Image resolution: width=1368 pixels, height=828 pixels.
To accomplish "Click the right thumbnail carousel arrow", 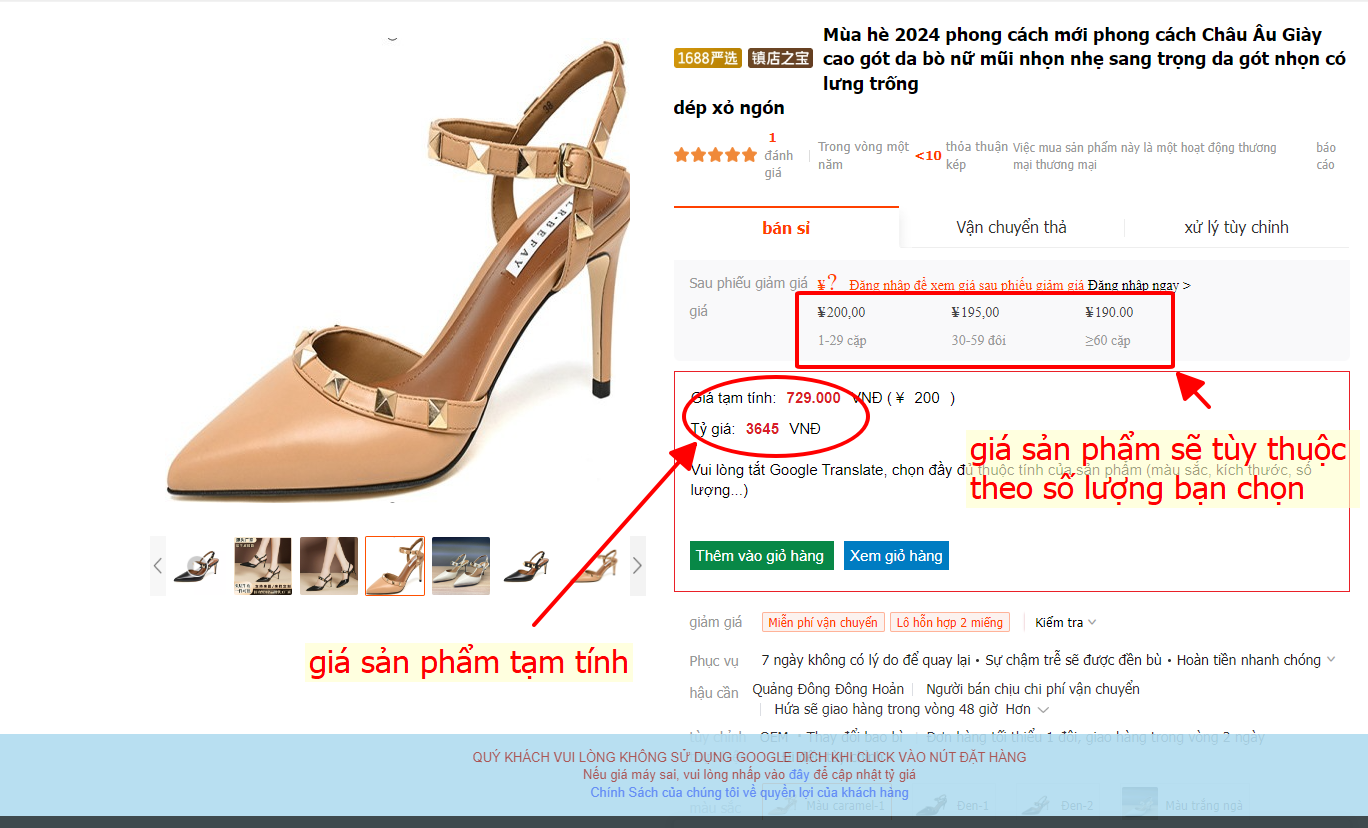I will (x=638, y=566).
